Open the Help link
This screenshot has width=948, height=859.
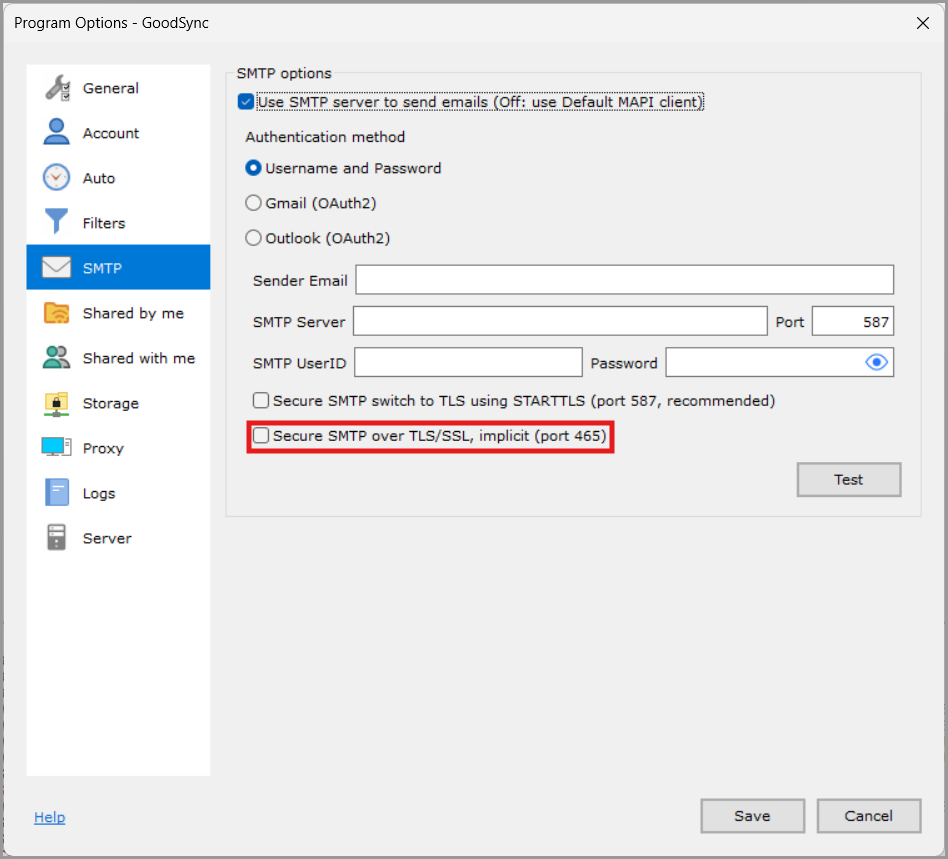pos(50,817)
